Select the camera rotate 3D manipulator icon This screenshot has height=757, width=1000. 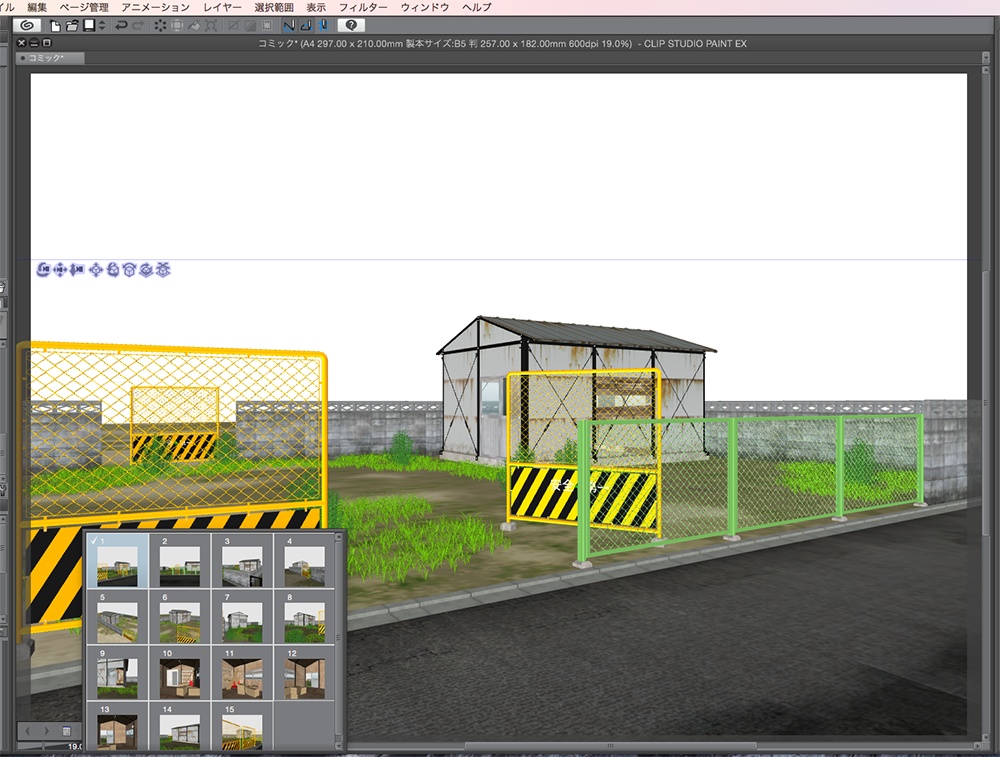(x=43, y=270)
